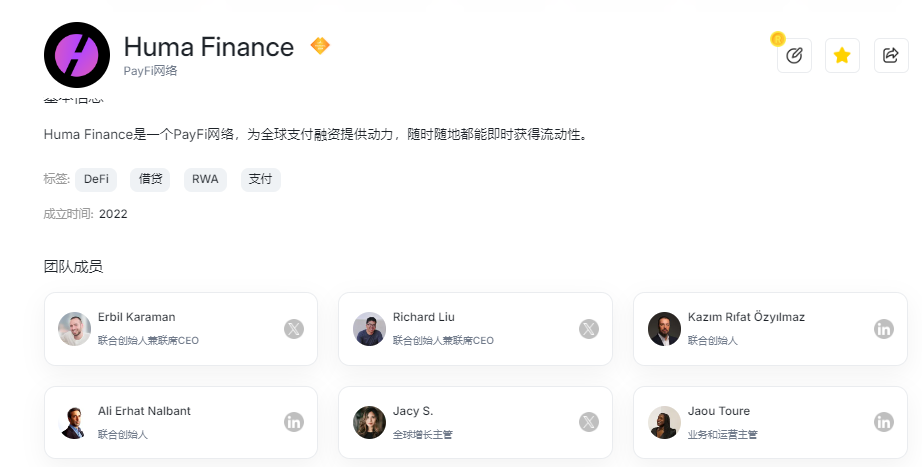This screenshot has height=467, width=922.
Task: Click the Huma Finance purple logo
Action: 77,55
